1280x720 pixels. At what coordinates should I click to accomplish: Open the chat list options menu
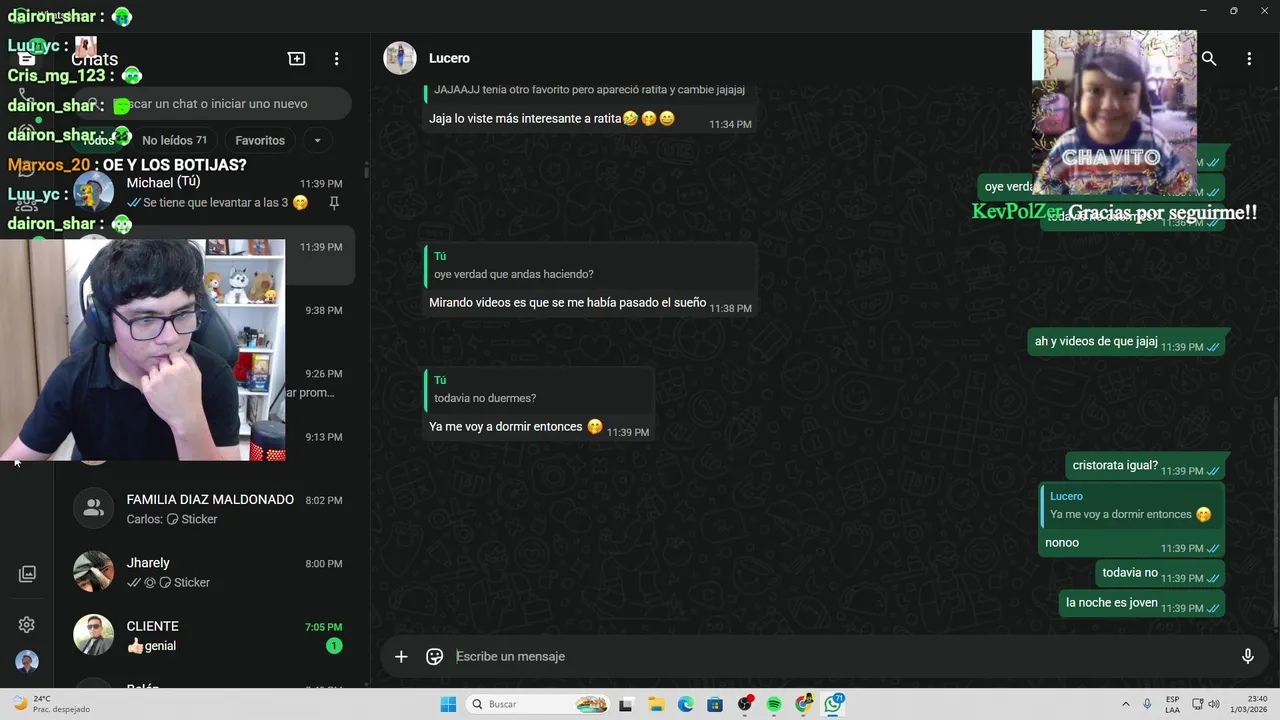(337, 59)
